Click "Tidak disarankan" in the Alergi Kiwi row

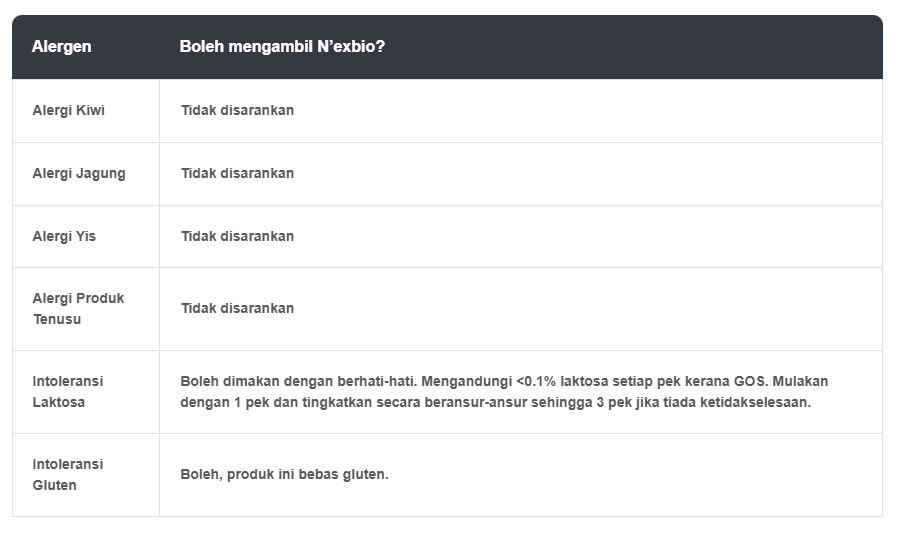click(237, 110)
